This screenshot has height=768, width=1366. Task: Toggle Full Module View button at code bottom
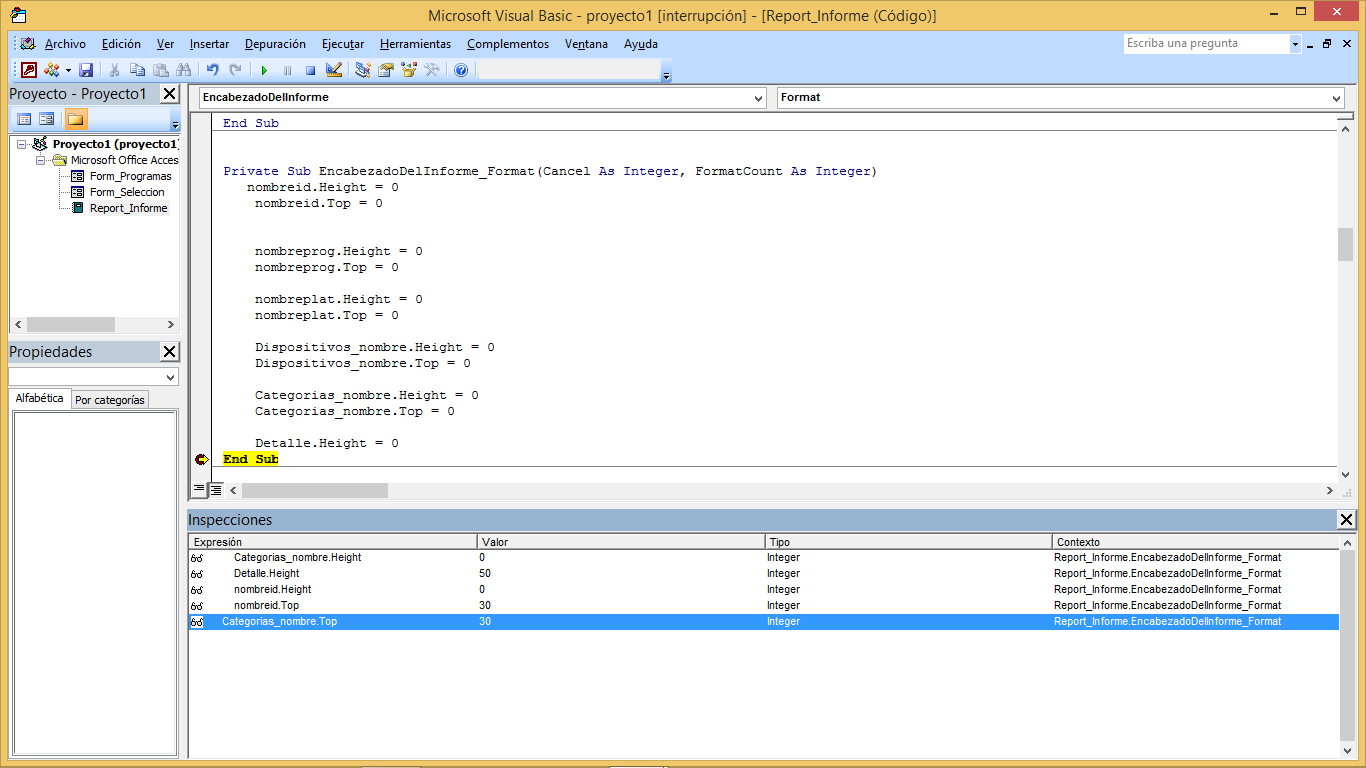[x=216, y=490]
